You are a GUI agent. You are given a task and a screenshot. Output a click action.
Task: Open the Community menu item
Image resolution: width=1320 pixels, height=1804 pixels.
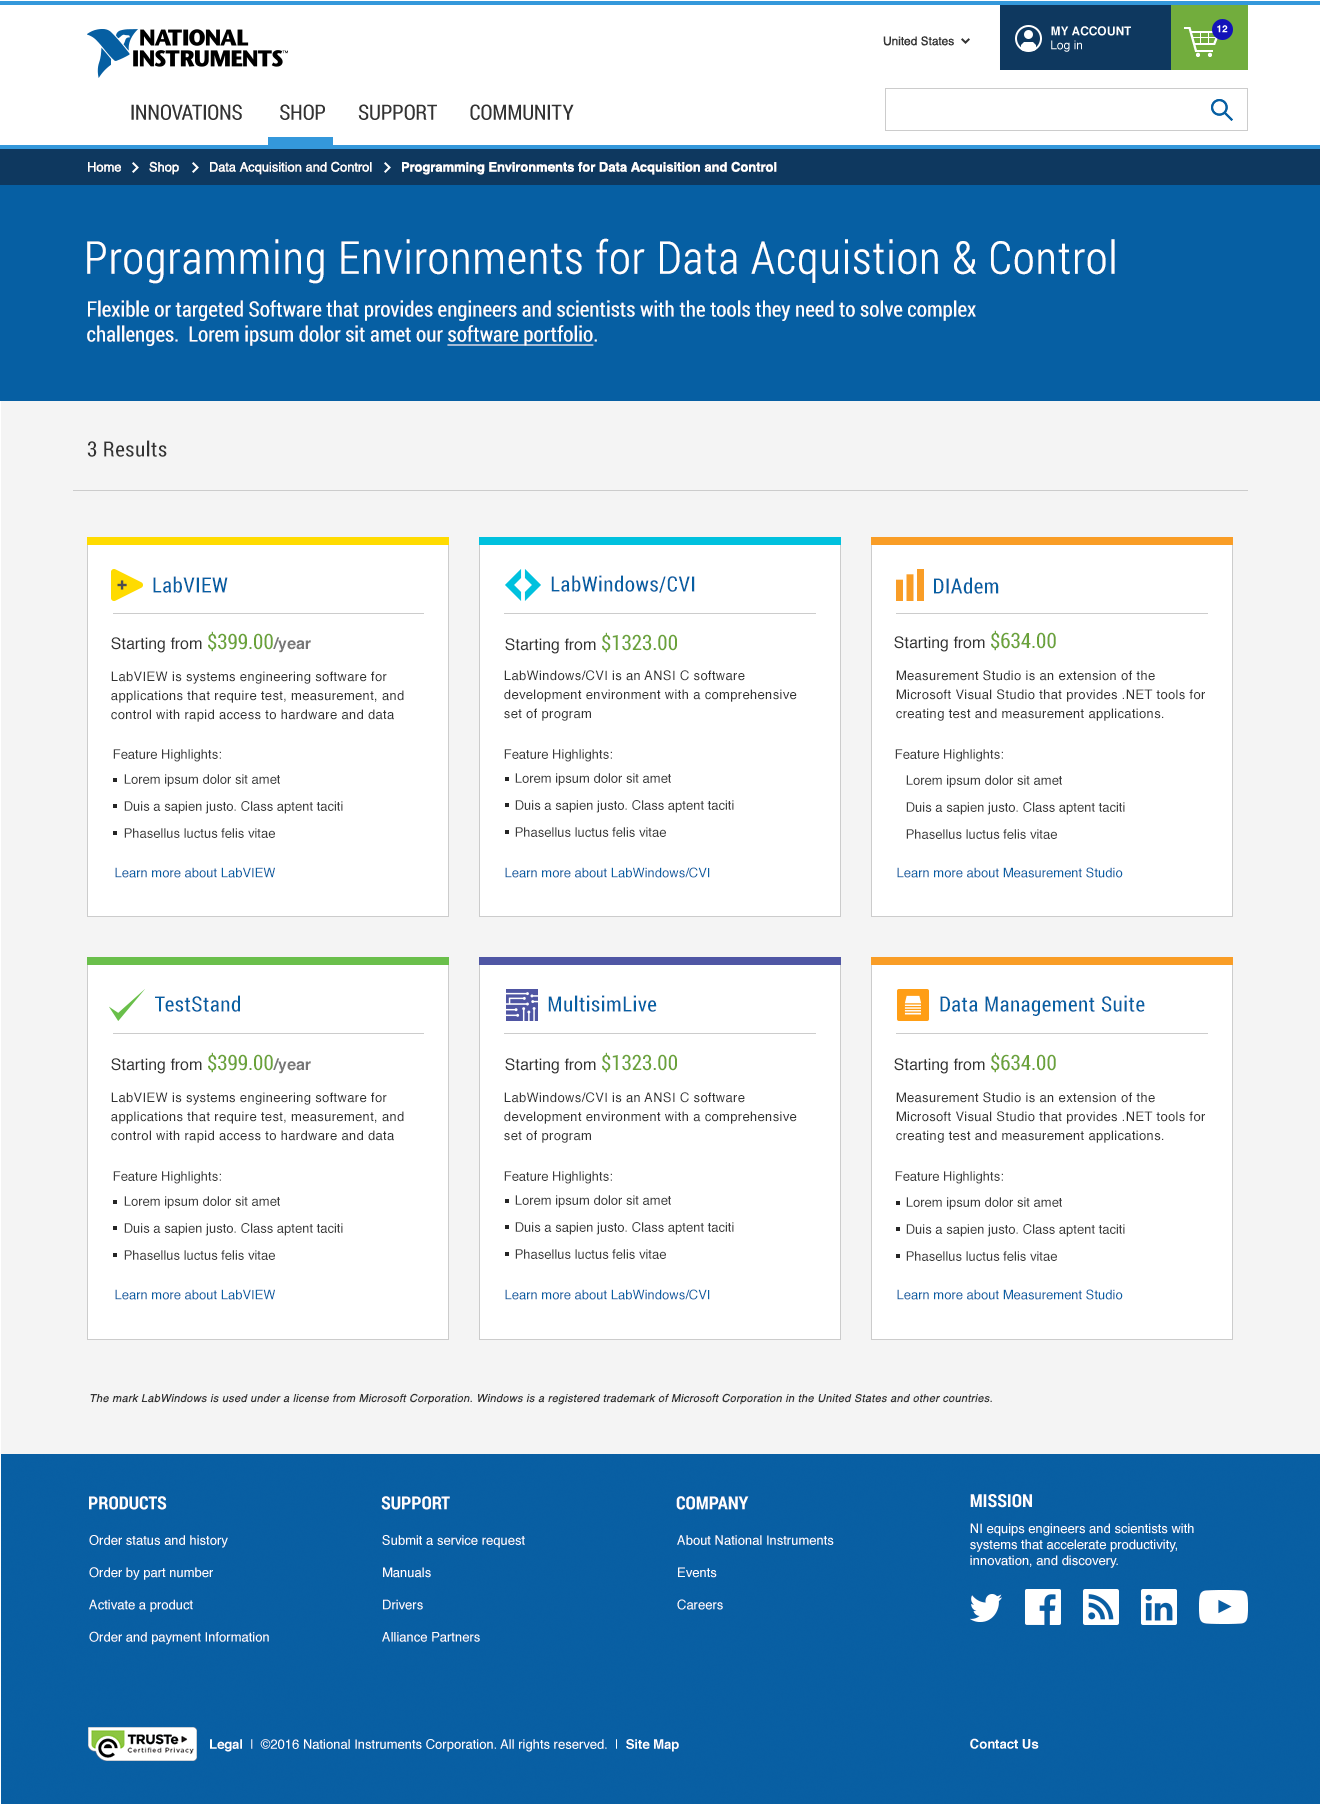521,113
